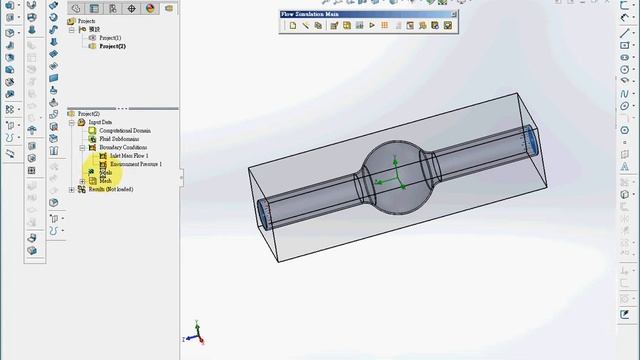This screenshot has width=640, height=360.
Task: Close the Flow Simulation Main floating toolbar
Action: [x=453, y=14]
